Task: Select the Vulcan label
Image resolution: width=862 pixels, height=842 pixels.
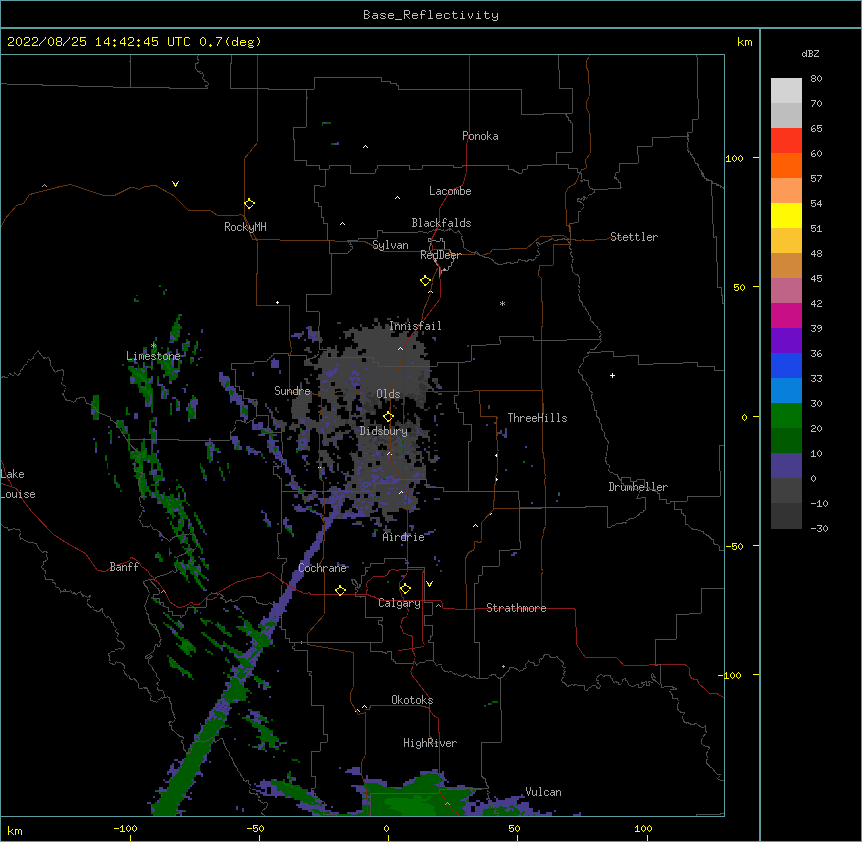Action: coord(543,792)
